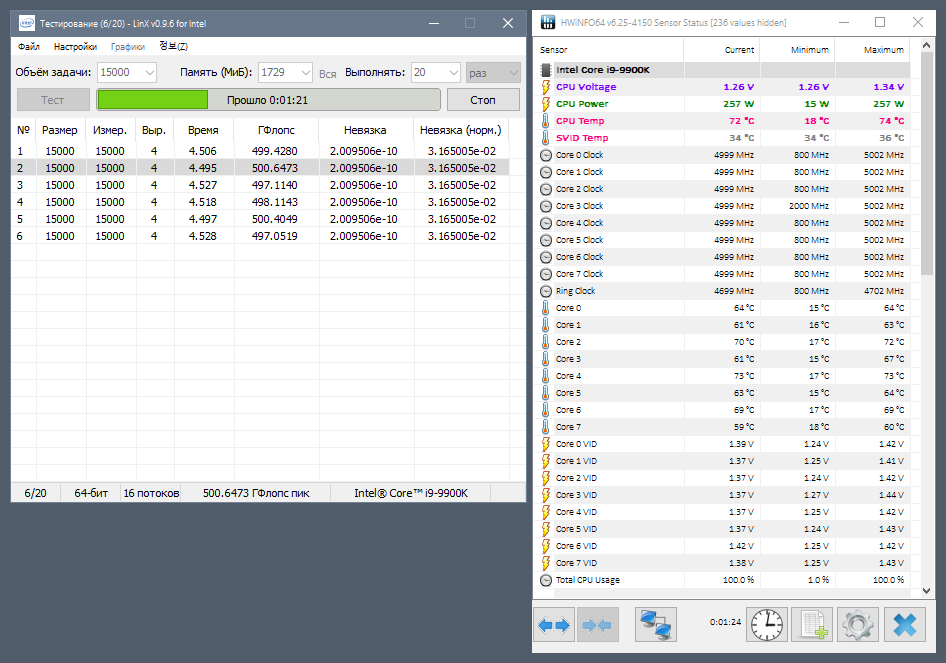Image resolution: width=946 pixels, height=663 pixels.
Task: Click the Total CPU Usage gauge icon
Action: 545,580
